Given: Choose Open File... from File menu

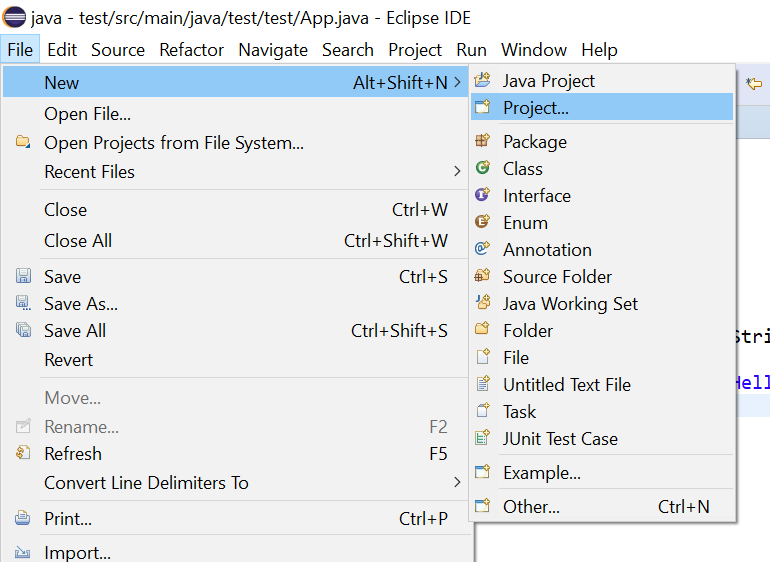Looking at the screenshot, I should (236, 114).
